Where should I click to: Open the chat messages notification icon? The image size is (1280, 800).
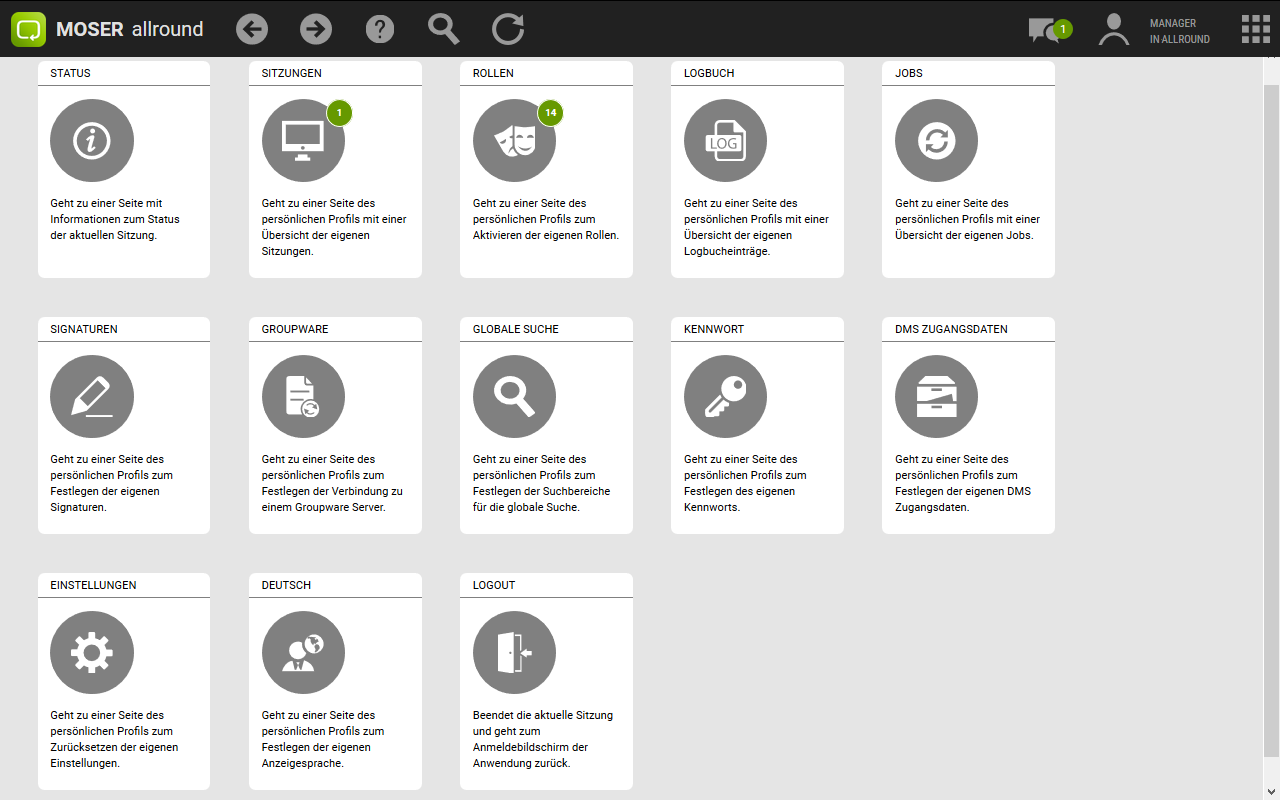point(1044,30)
